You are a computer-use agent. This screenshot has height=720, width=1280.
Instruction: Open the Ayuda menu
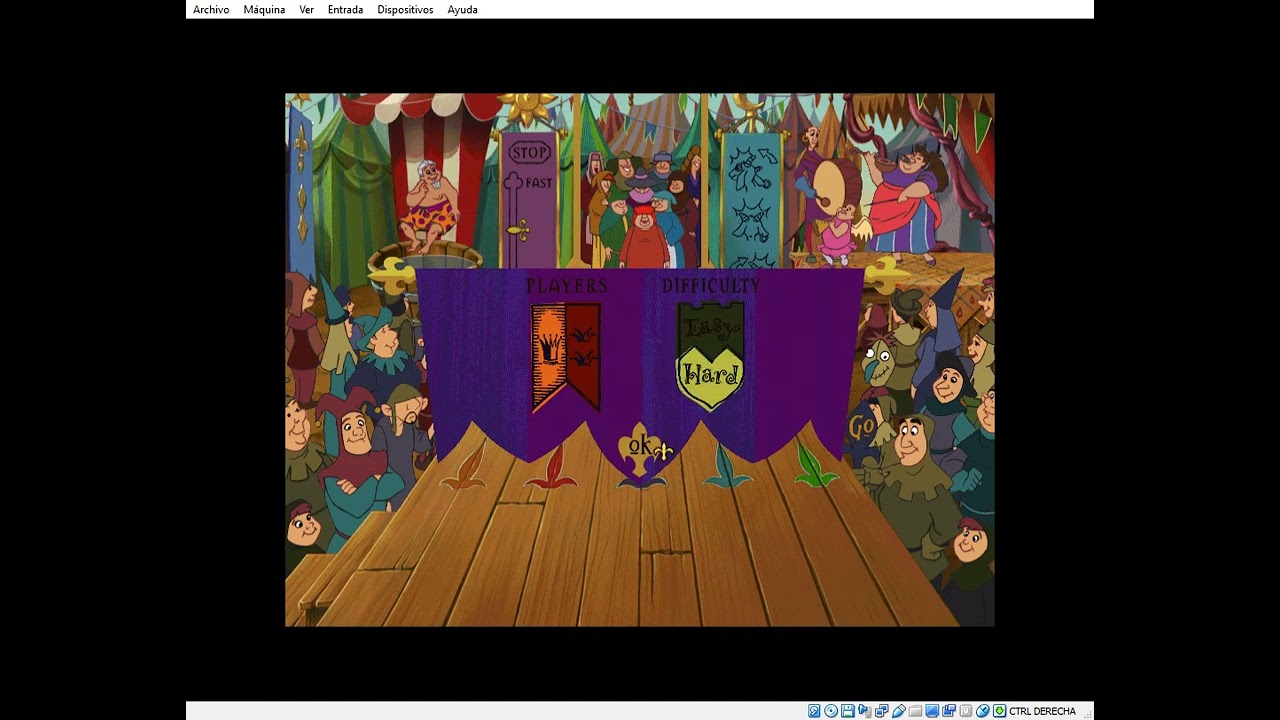click(x=462, y=10)
